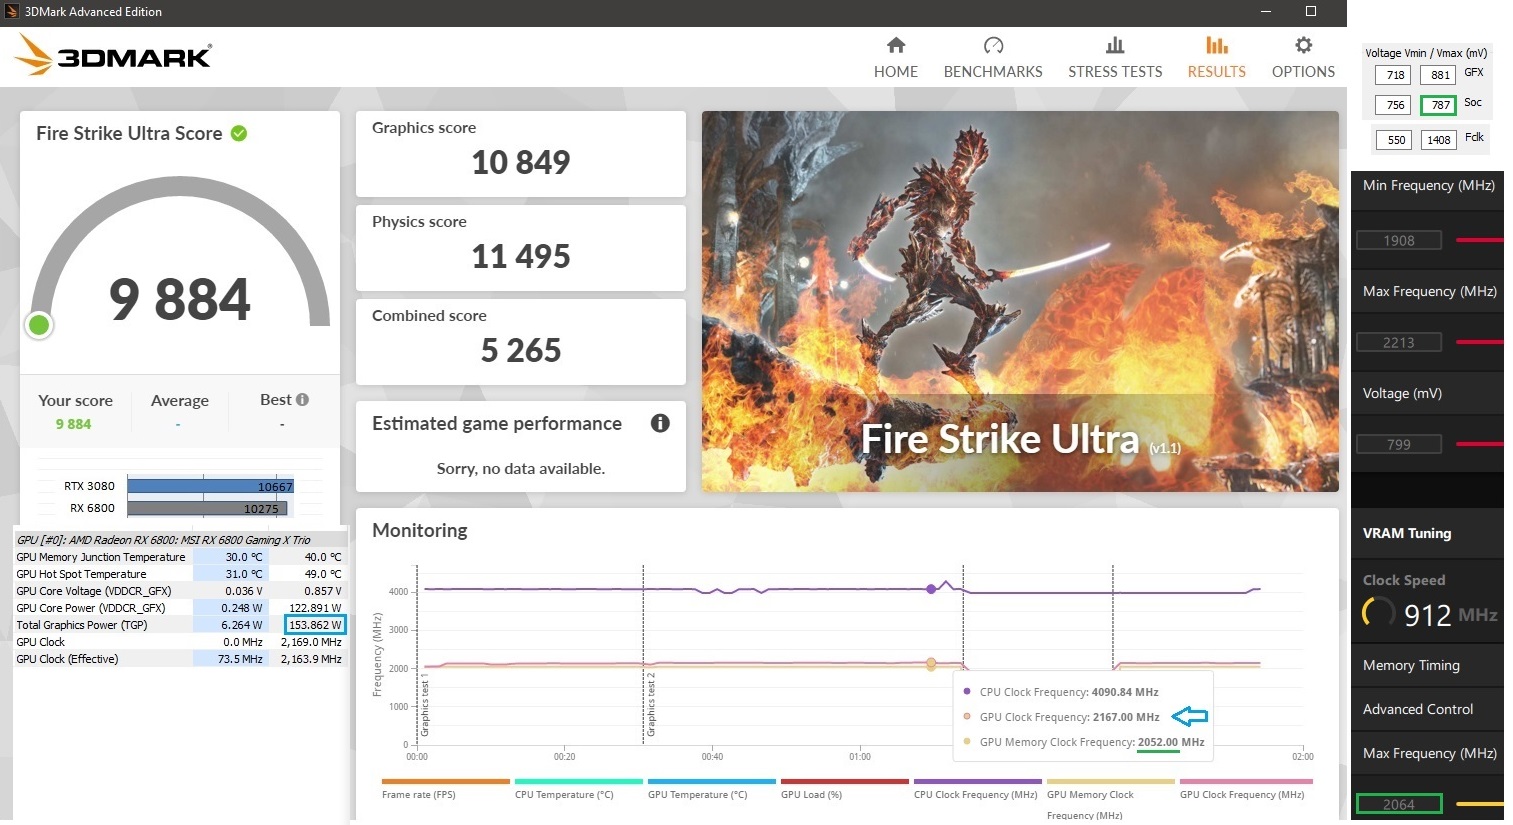Click 3DMark title bar app icon
The image size is (1513, 825).
(x=11, y=11)
